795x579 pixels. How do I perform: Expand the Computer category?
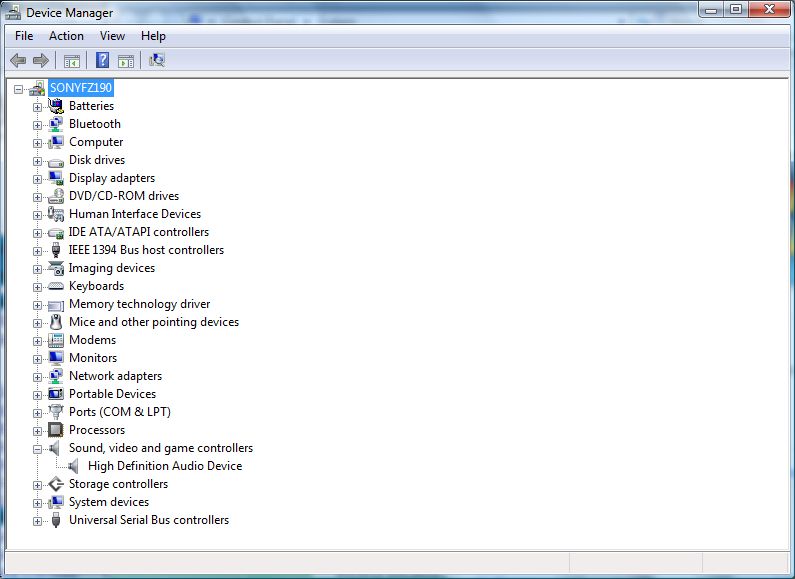tap(38, 143)
